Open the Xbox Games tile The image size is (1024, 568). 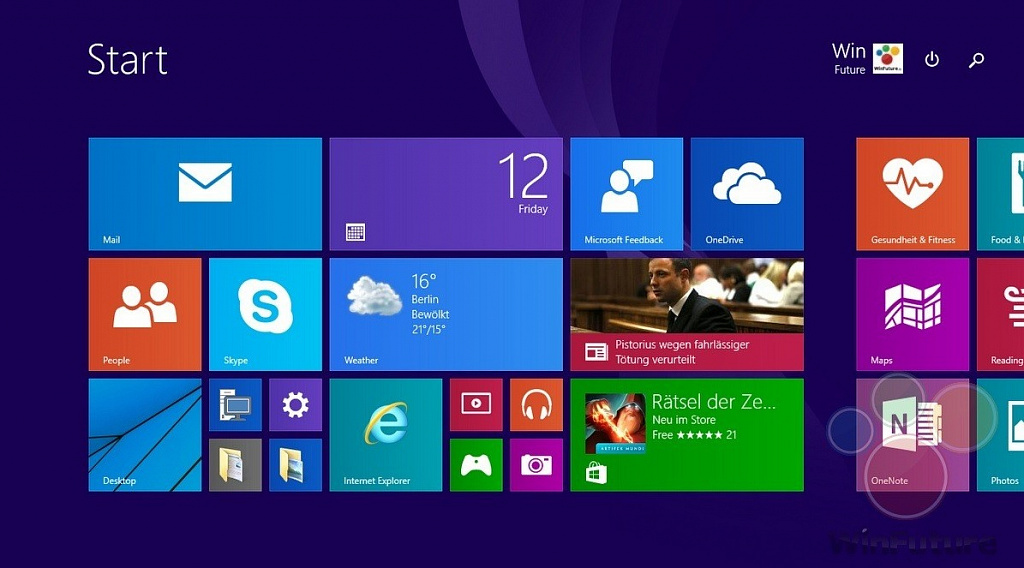pyautogui.click(x=476, y=465)
